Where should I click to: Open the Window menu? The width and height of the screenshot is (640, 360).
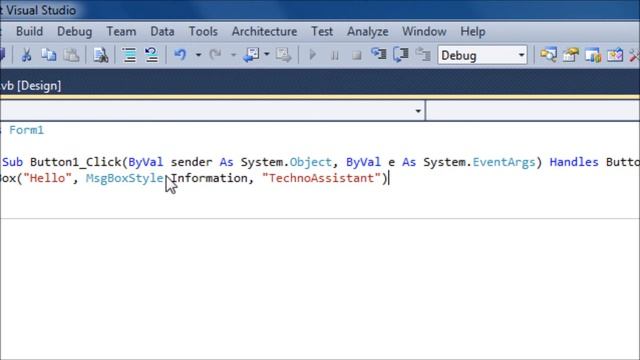[x=424, y=31]
